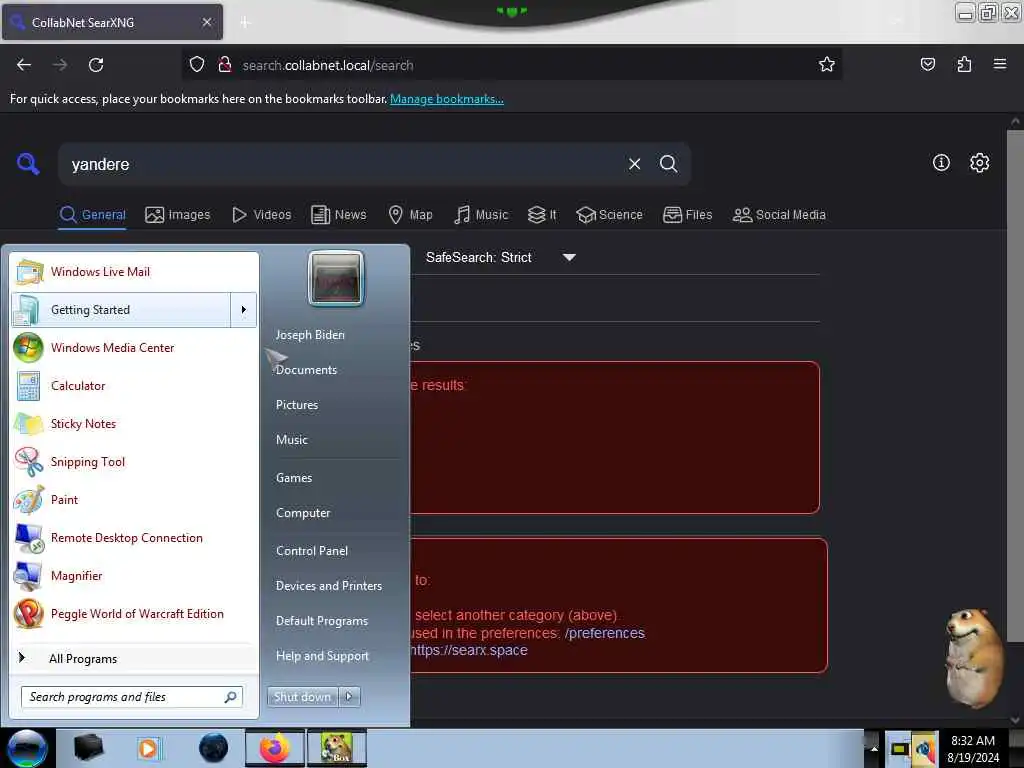Open the Firefox extensions puzzle icon
The height and width of the screenshot is (768, 1024).
[x=964, y=64]
